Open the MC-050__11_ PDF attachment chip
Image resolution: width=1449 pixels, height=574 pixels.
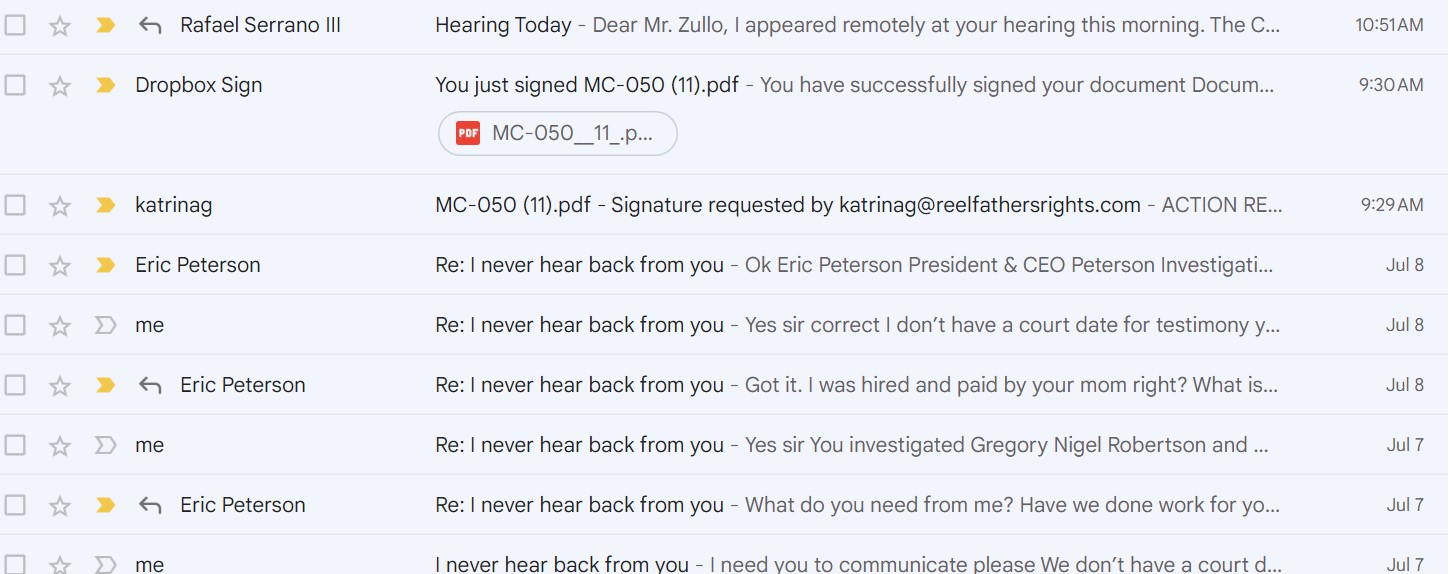pos(558,133)
